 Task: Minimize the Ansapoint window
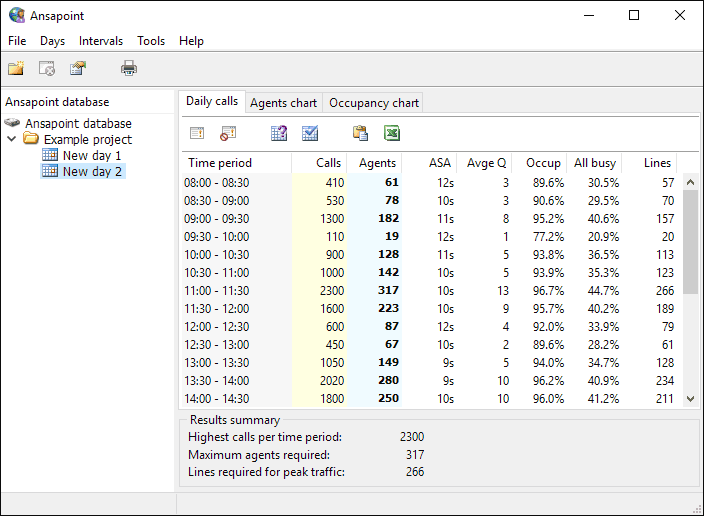589,15
